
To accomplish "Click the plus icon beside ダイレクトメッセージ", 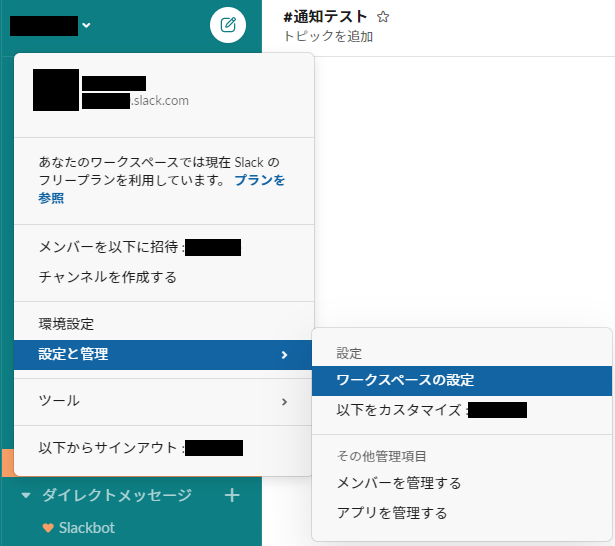I will tap(232, 495).
